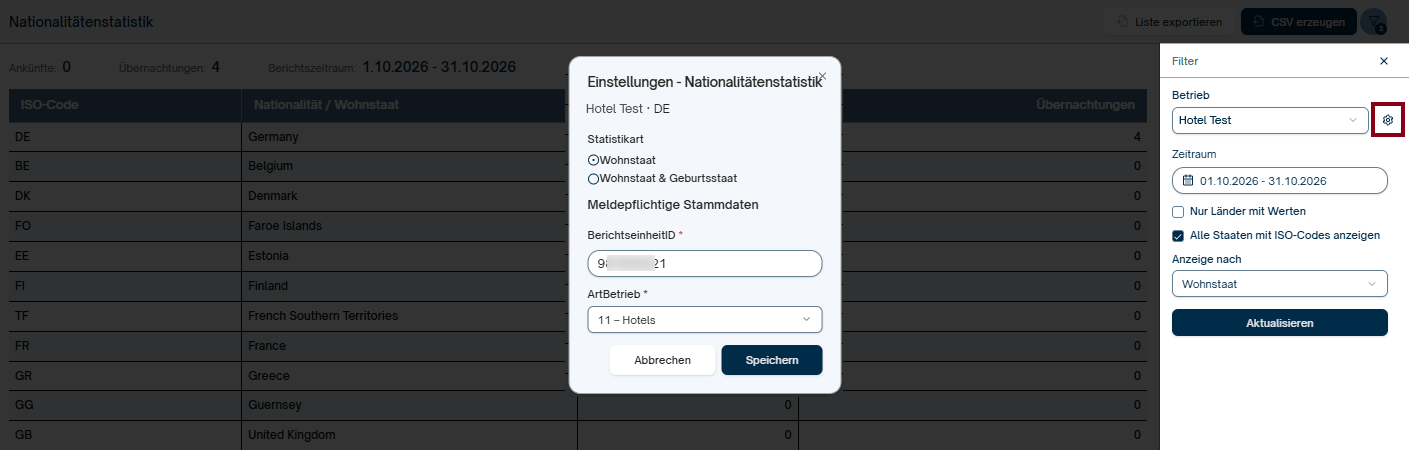Viewport: 1409px width, 450px height.
Task: Select the Guernsey cell
Action: pyautogui.click(x=409, y=406)
